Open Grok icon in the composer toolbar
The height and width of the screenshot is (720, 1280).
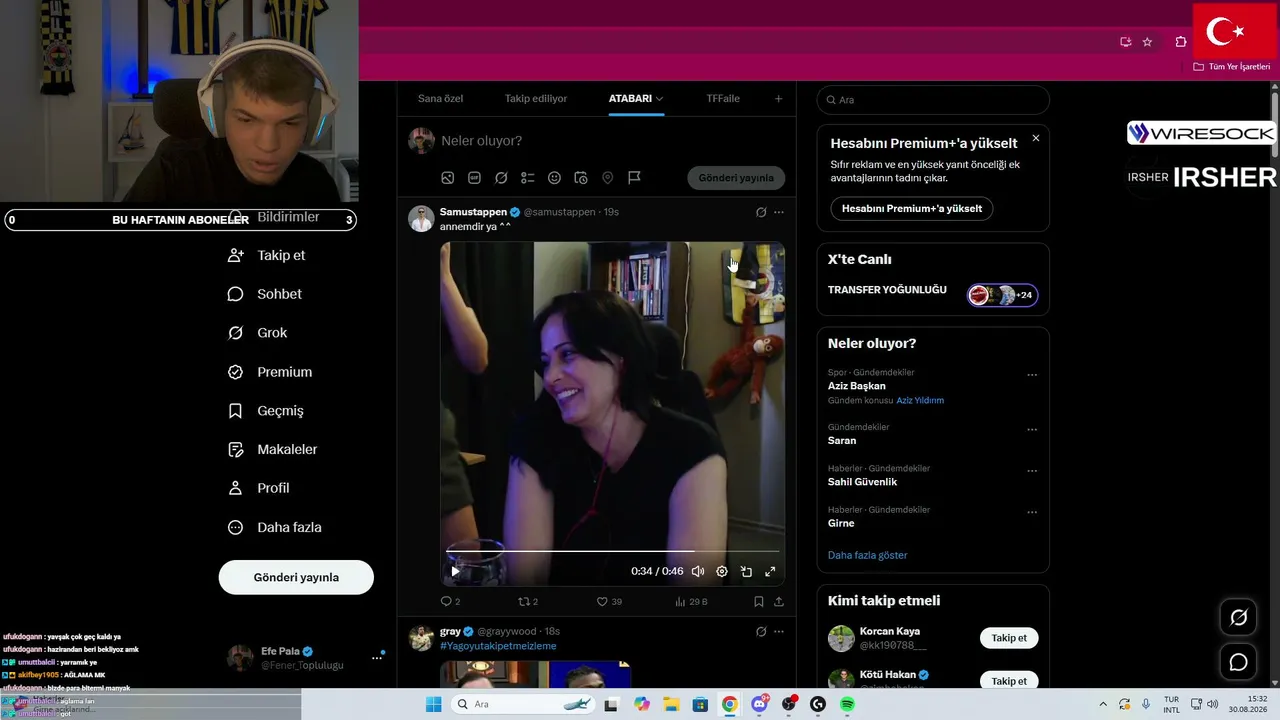(501, 178)
